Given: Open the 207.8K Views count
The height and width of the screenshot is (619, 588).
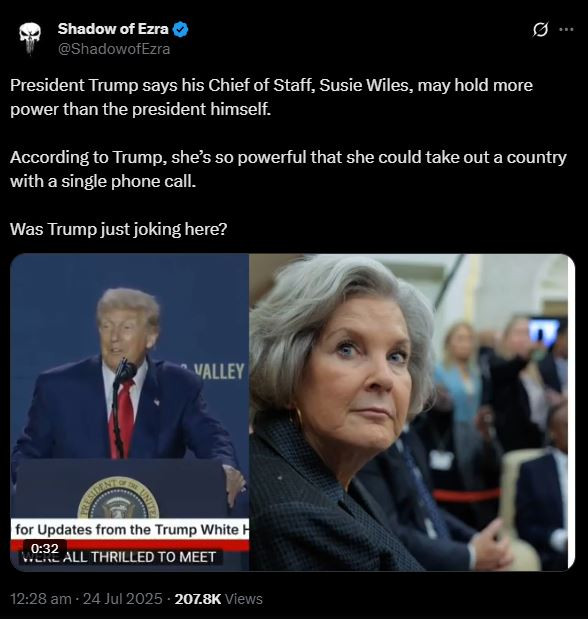Looking at the screenshot, I should click(x=218, y=599).
